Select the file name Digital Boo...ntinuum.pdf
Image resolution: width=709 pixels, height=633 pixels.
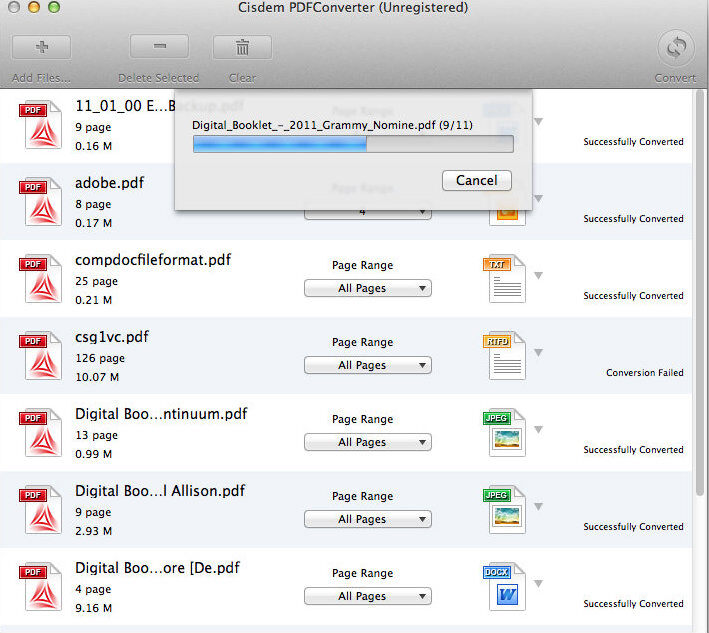coord(161,414)
